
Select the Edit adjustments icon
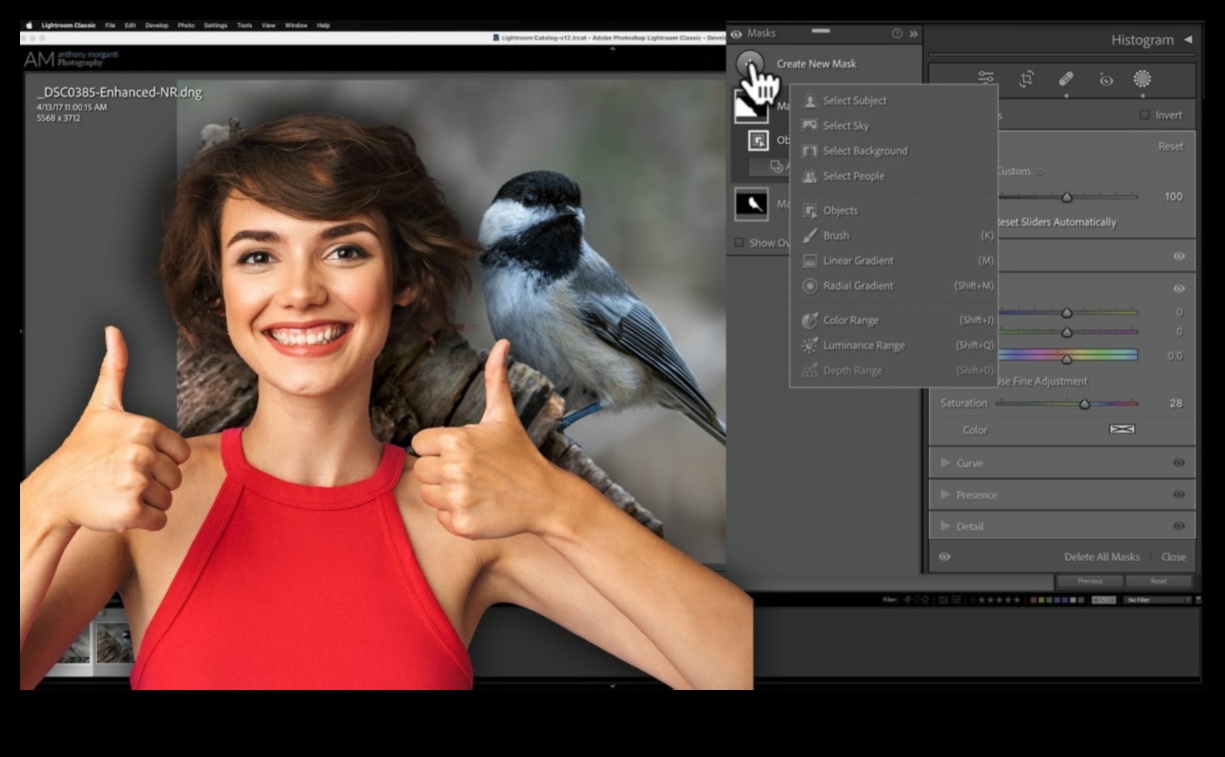986,80
